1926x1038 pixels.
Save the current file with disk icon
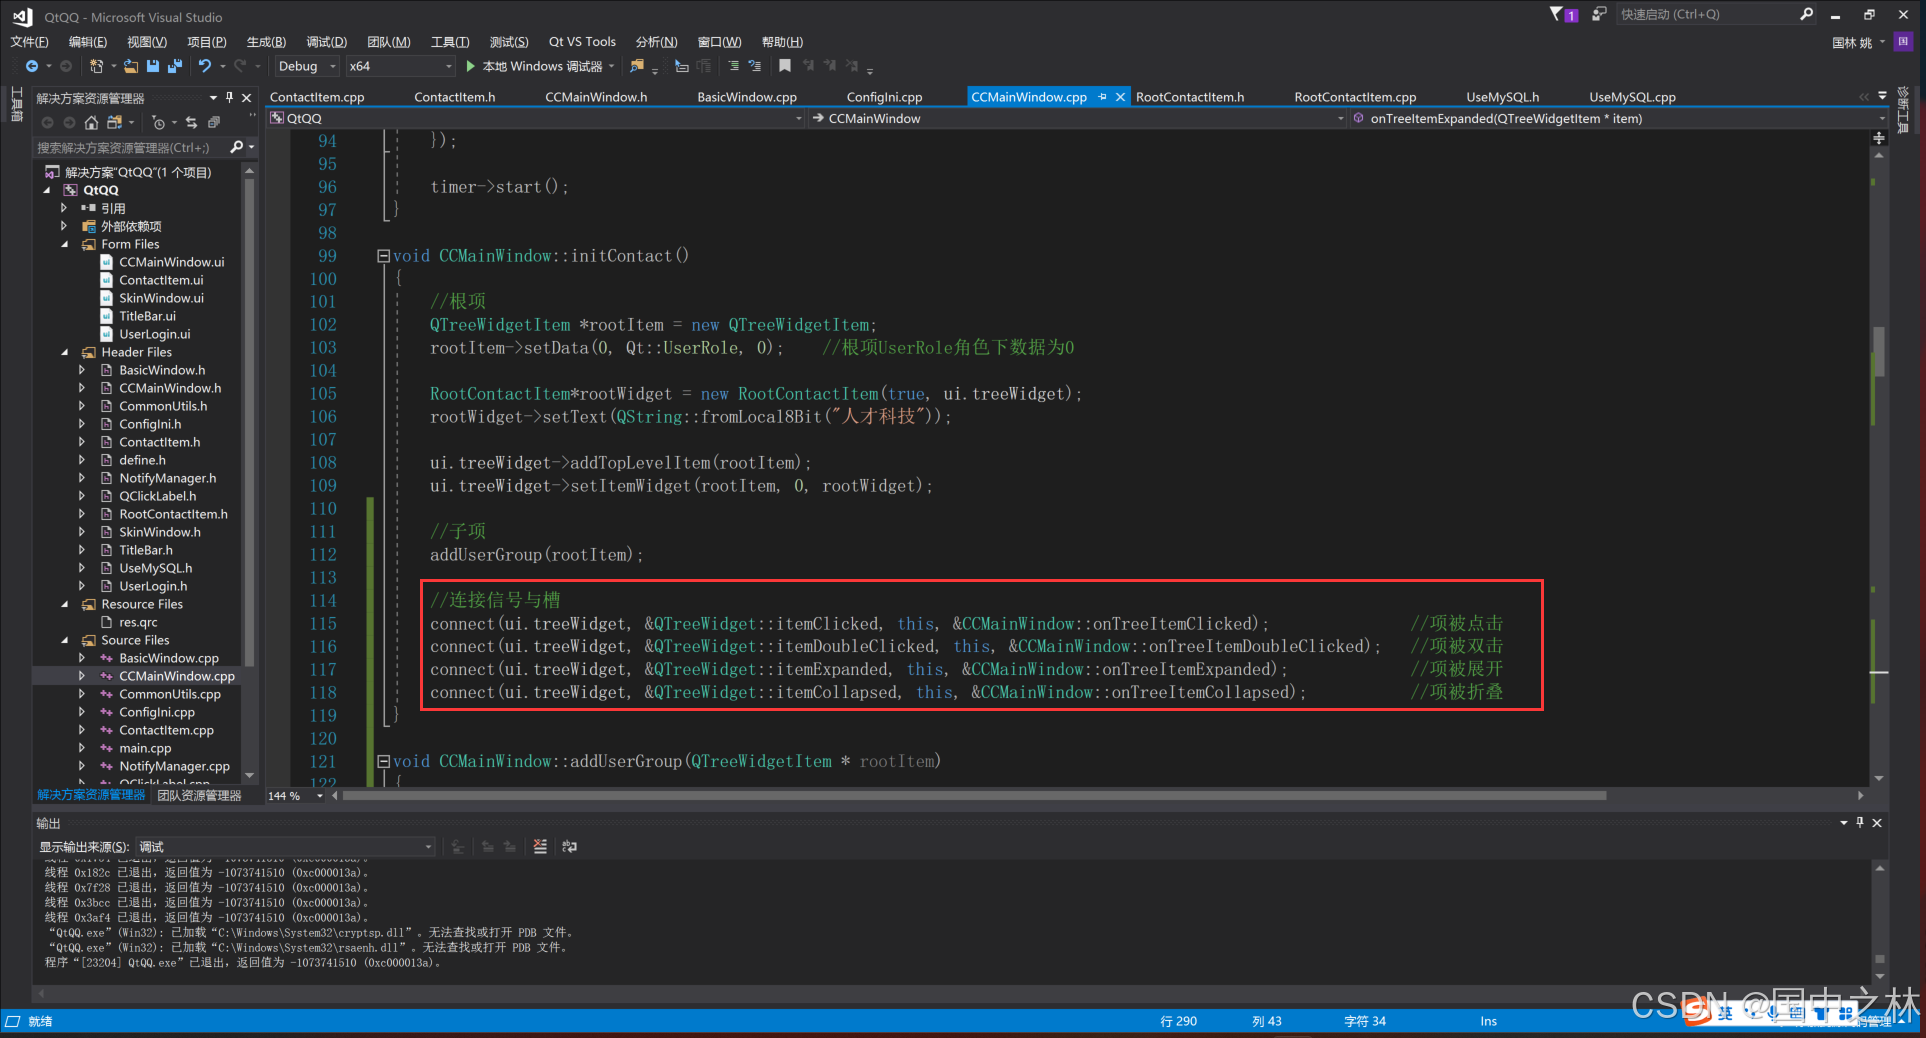[153, 66]
